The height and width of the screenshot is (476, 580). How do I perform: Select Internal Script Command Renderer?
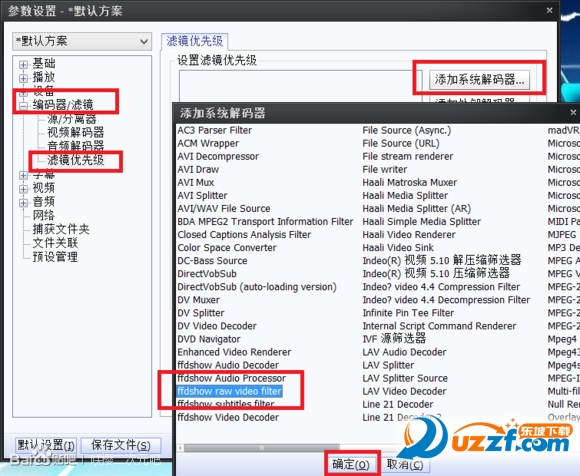pos(439,326)
